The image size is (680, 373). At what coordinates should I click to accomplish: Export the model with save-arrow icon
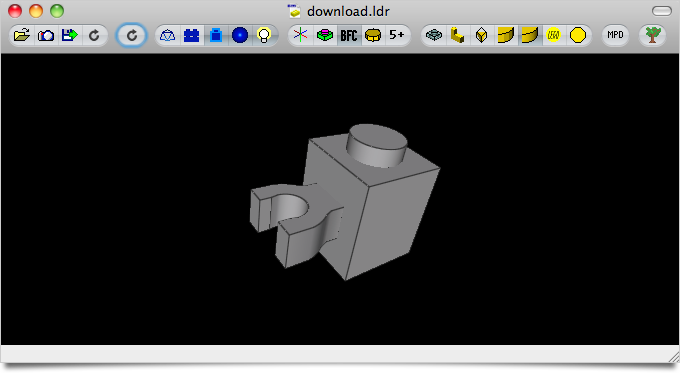click(70, 35)
